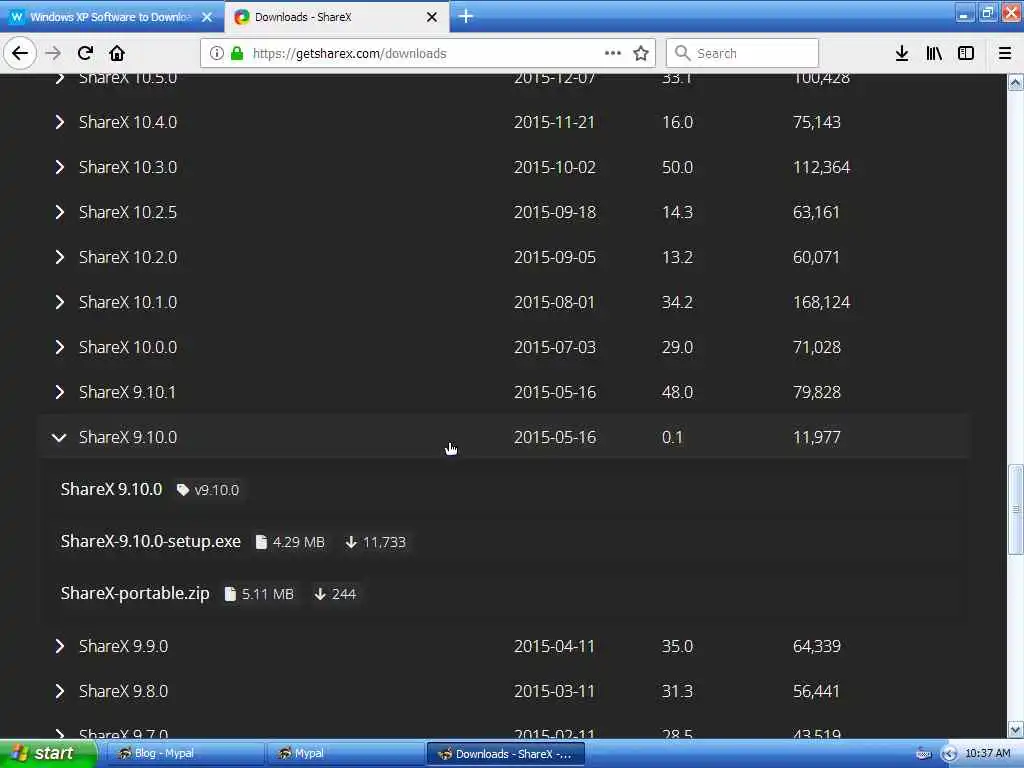The height and width of the screenshot is (768, 1024).
Task: Open the library bookmarks icon
Action: tap(934, 54)
